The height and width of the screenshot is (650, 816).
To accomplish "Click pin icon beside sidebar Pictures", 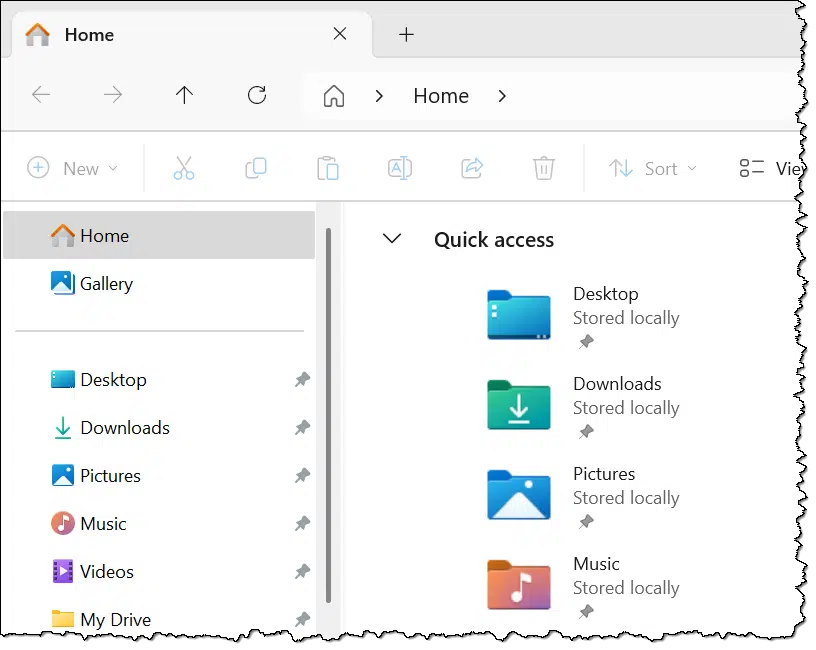I will click(302, 475).
